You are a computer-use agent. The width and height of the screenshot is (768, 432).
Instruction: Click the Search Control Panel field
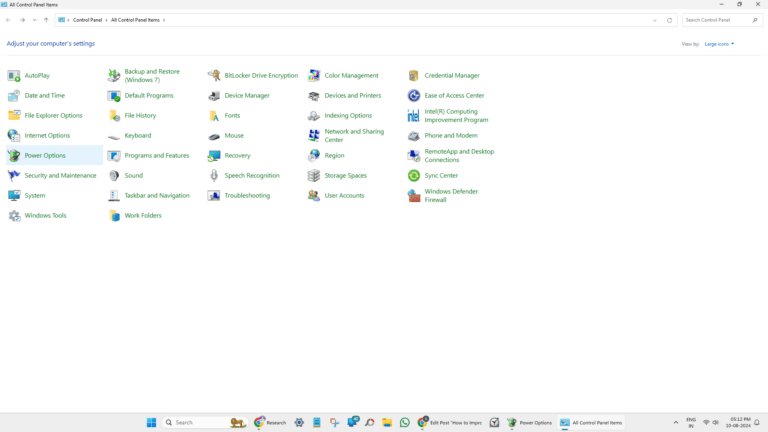[721, 20]
